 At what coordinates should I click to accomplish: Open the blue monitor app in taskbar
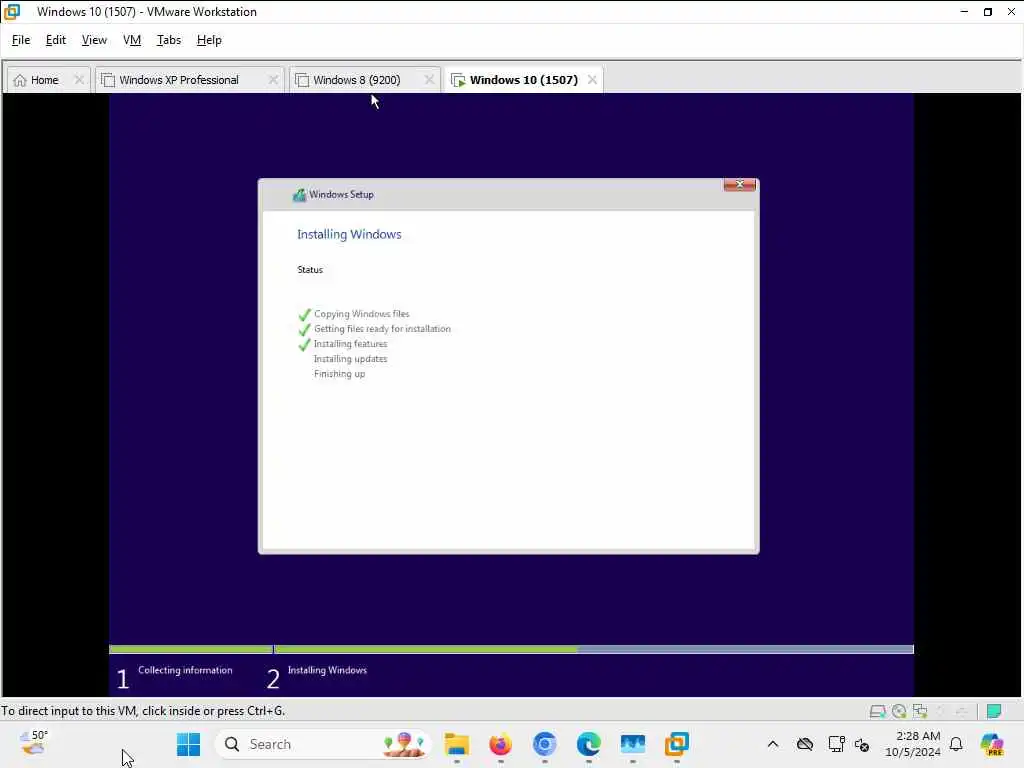[633, 744]
